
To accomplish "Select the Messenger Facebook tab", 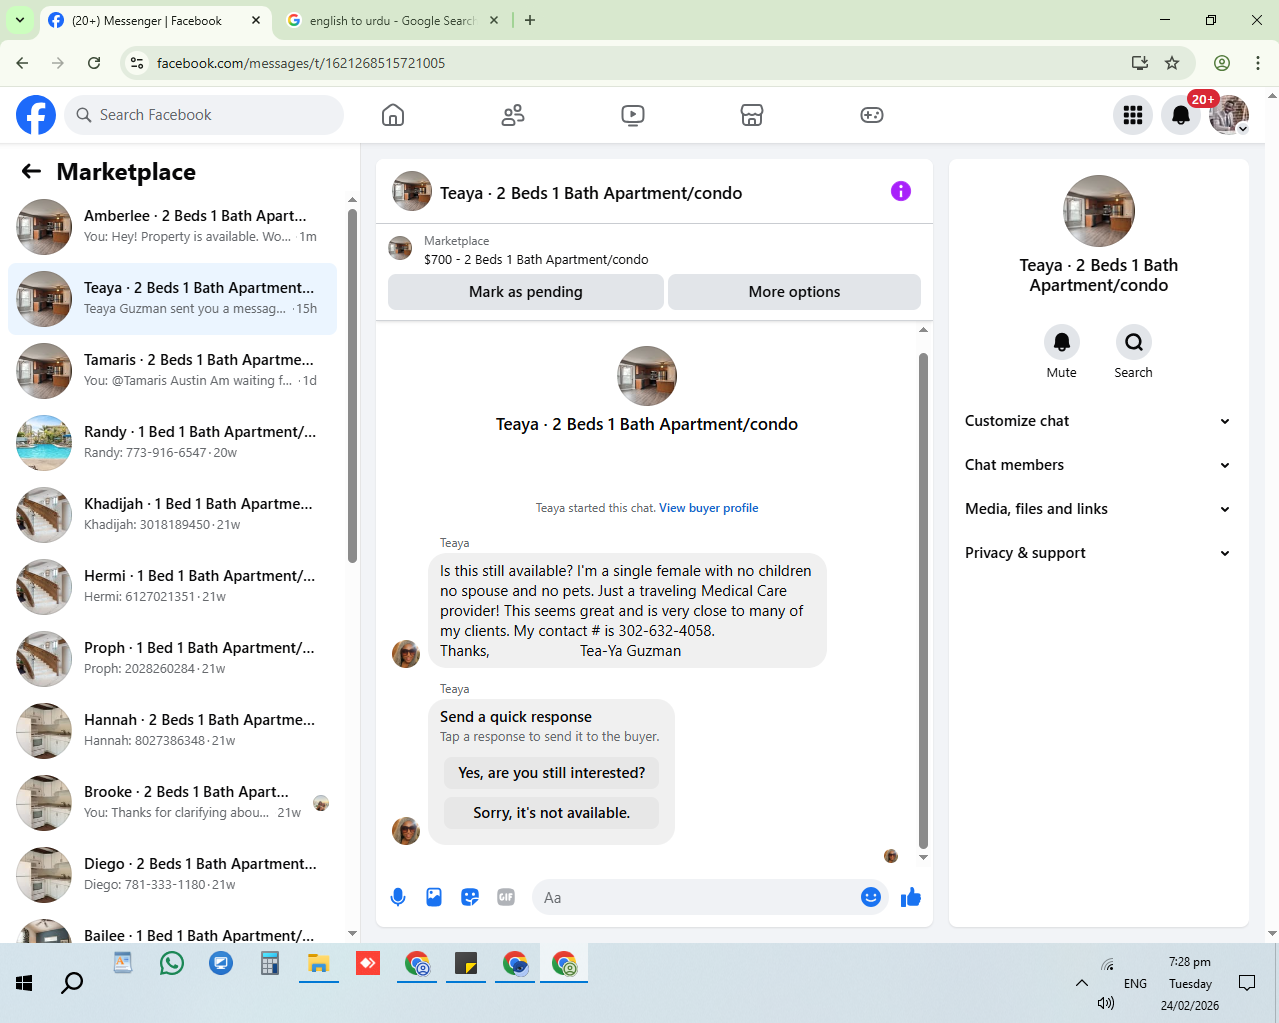I will pos(155,20).
